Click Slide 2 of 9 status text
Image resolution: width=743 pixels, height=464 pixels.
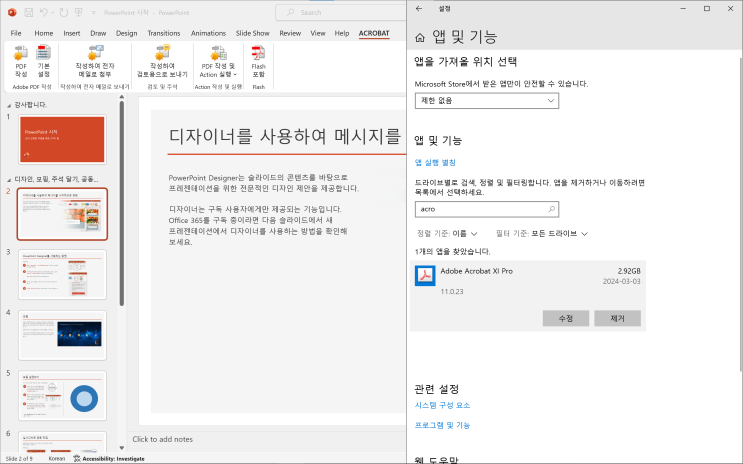19,459
